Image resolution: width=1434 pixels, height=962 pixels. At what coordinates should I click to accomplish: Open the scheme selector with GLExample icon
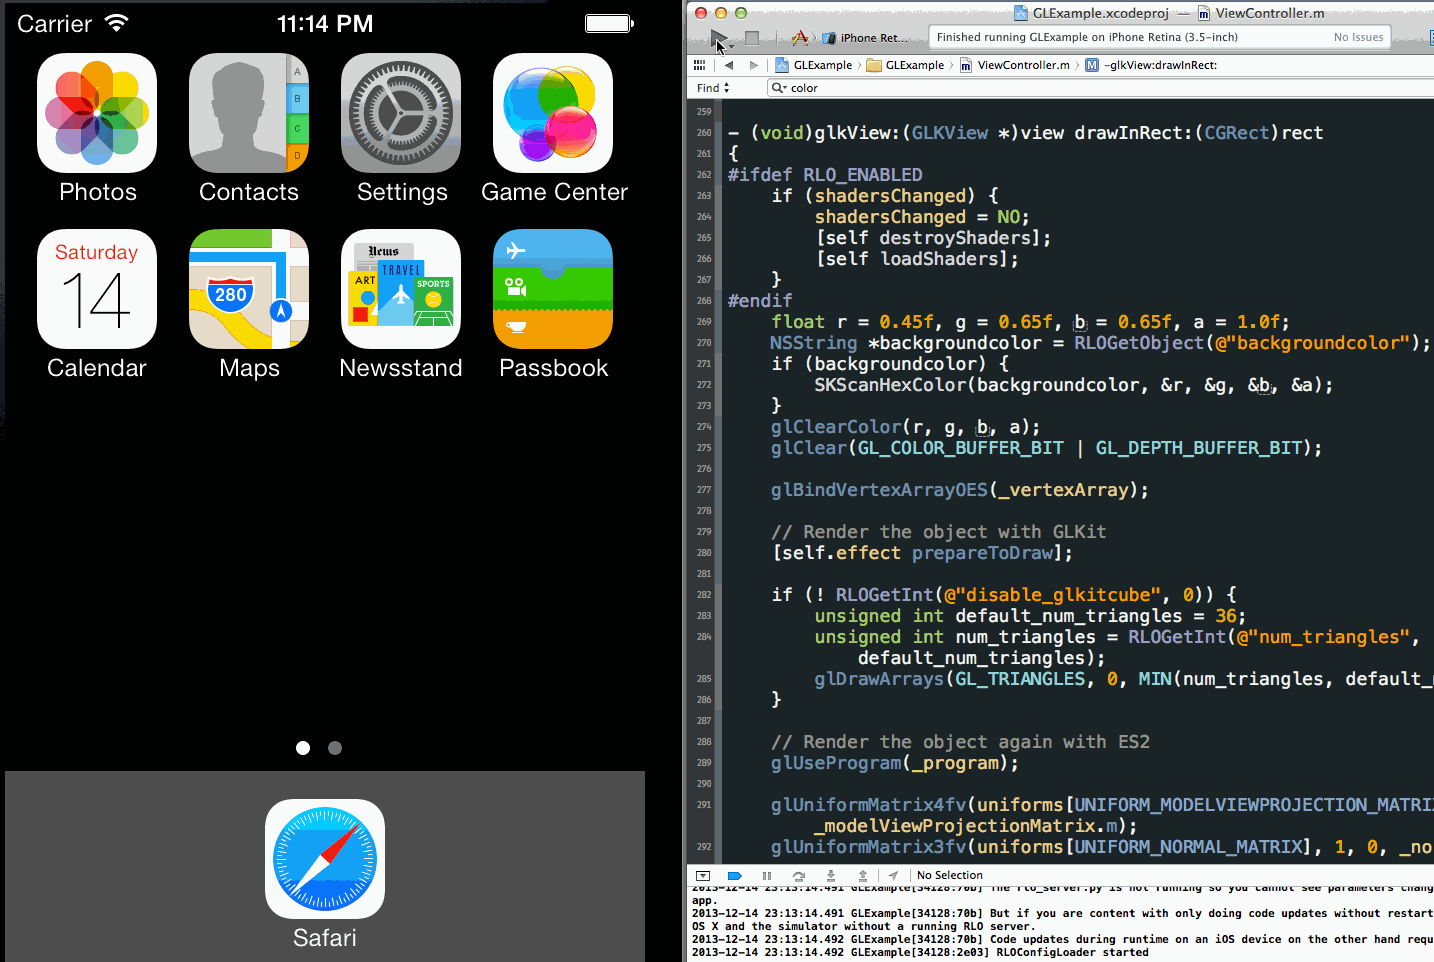pos(800,38)
